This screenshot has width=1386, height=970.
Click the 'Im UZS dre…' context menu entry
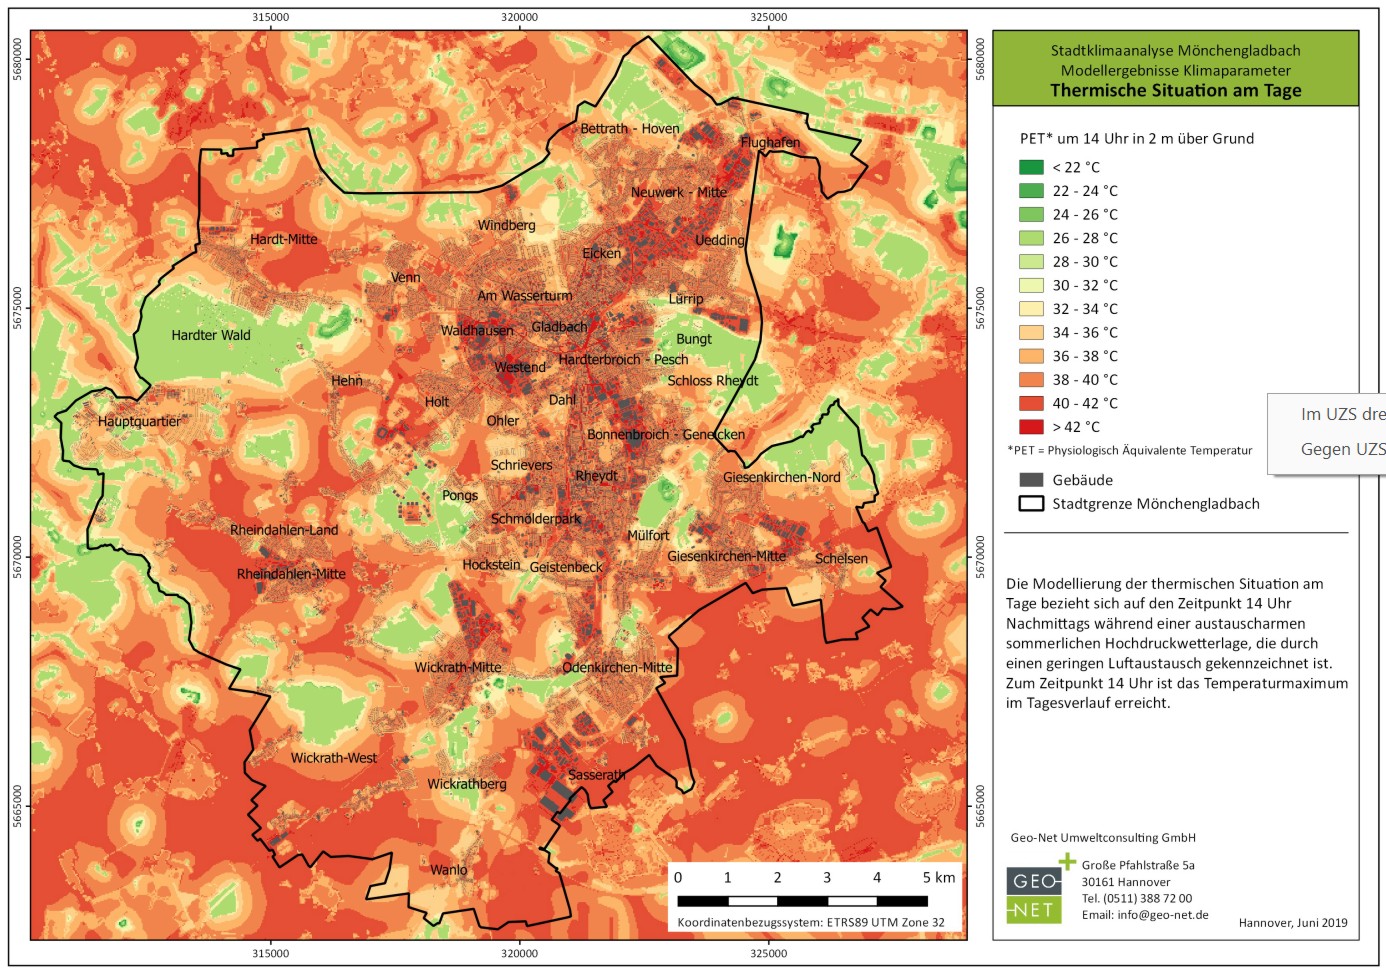(1340, 414)
